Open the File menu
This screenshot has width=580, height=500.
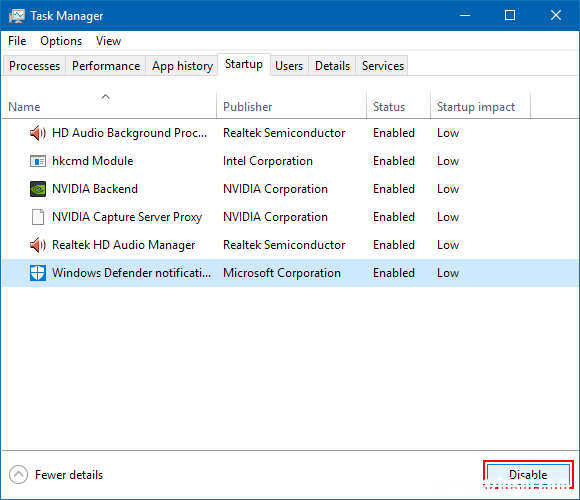click(x=17, y=41)
